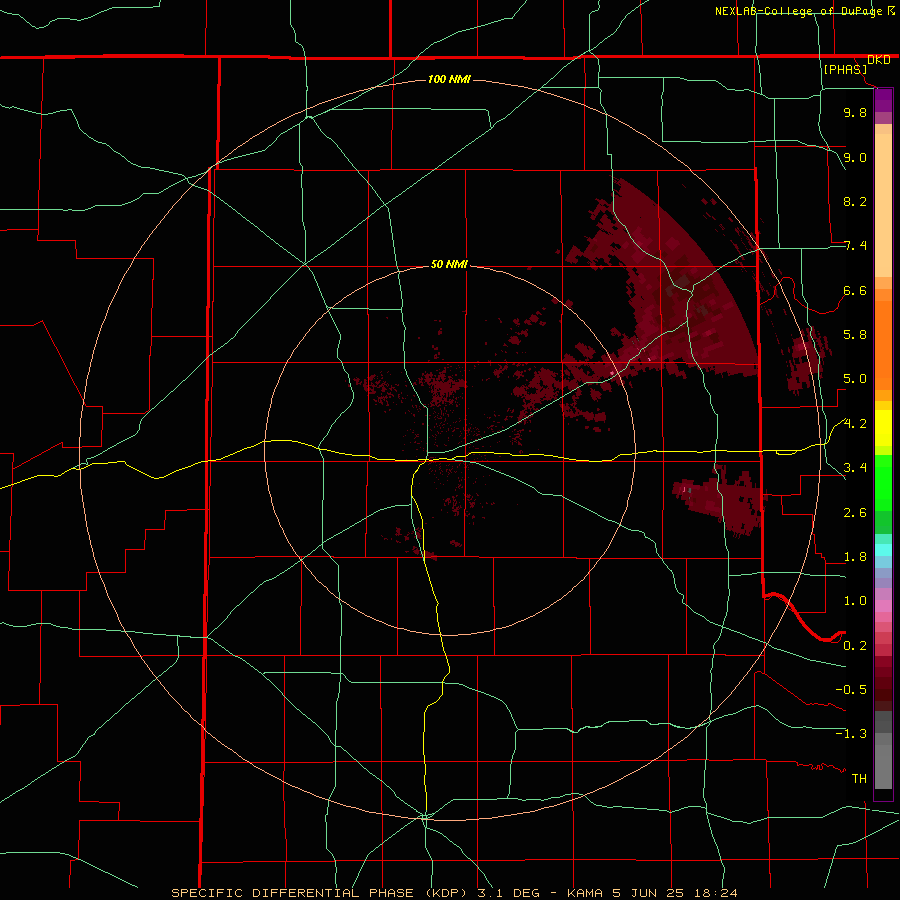Click the pale peach color bar segment

883,205
